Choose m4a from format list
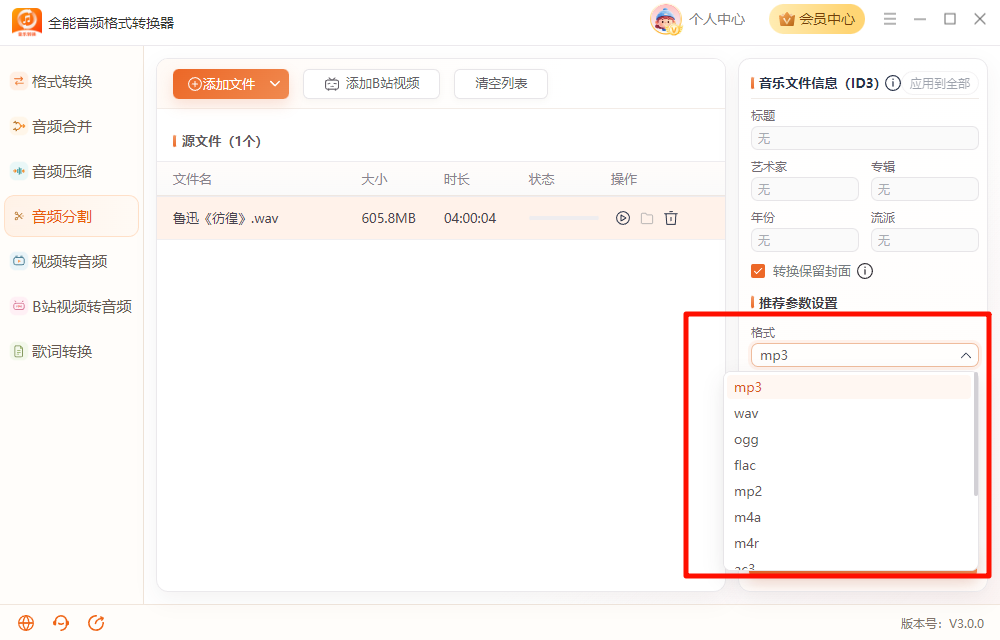The height and width of the screenshot is (640, 1000). [x=849, y=518]
